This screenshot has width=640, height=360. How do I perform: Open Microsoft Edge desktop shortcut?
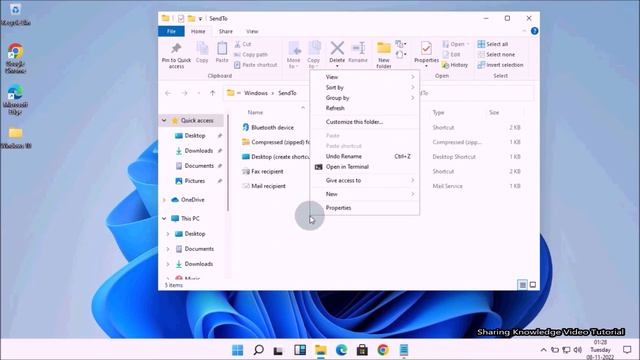[16, 100]
